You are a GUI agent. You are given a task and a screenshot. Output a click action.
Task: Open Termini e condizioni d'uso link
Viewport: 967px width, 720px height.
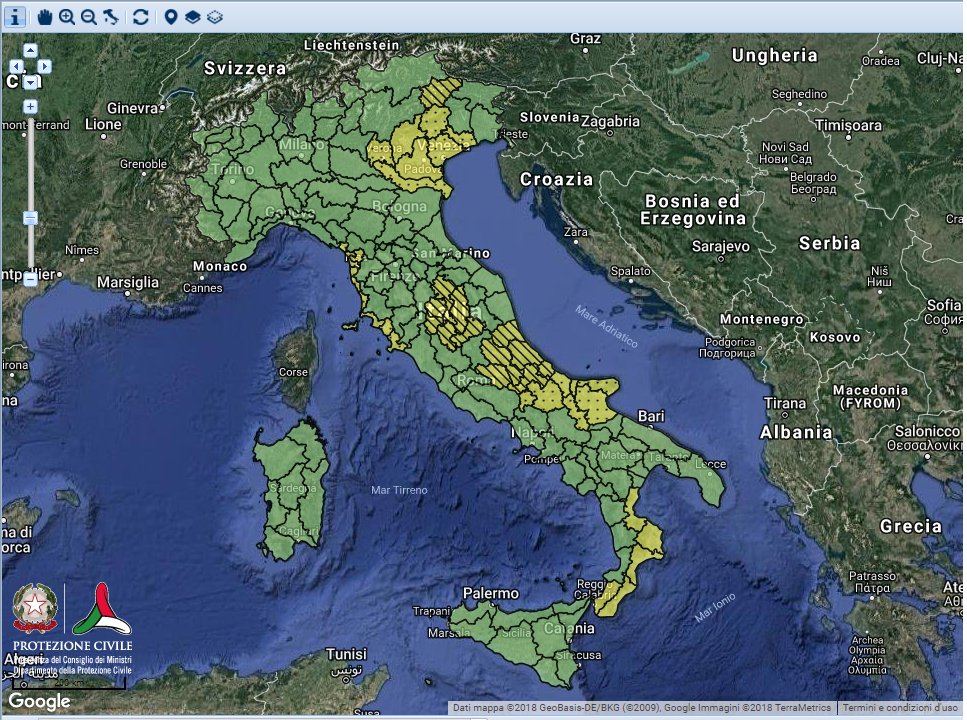click(900, 708)
